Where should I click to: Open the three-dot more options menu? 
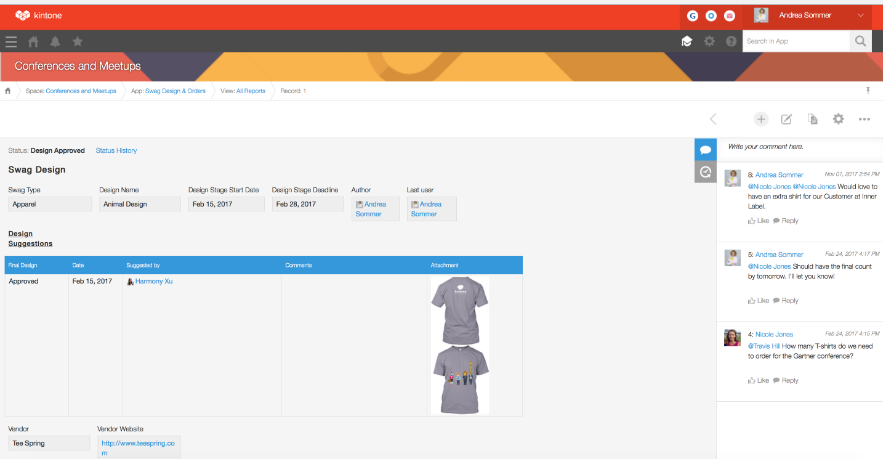point(865,119)
